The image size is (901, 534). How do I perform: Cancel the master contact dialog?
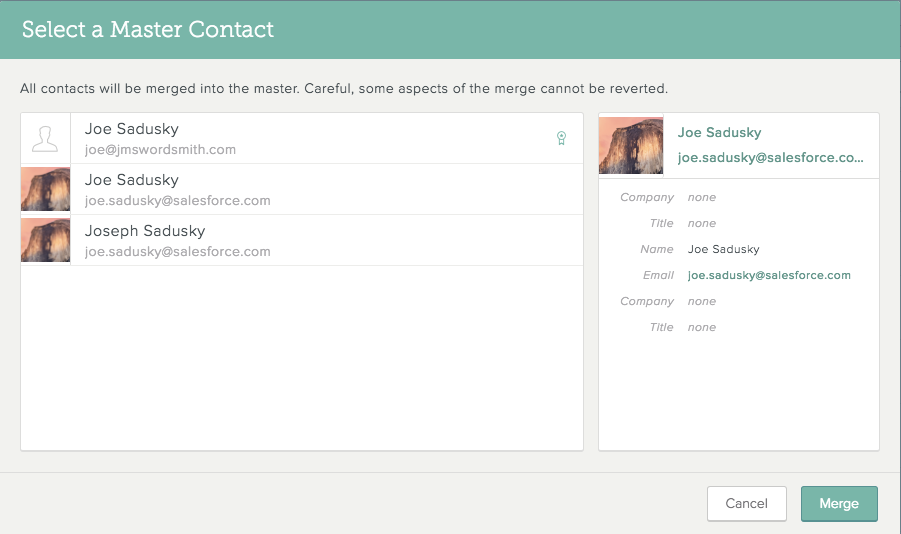tap(746, 504)
